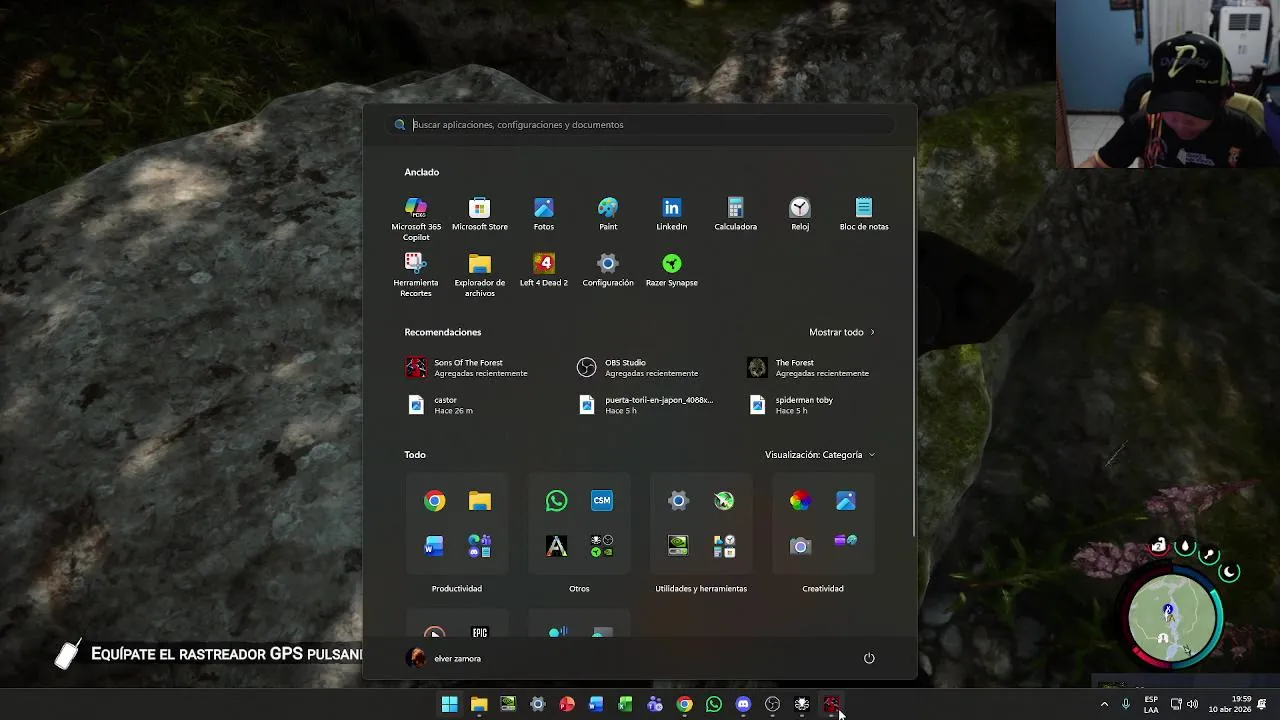This screenshot has height=720, width=1280.
Task: Open NVIDIA app from the taskbar
Action: point(508,705)
